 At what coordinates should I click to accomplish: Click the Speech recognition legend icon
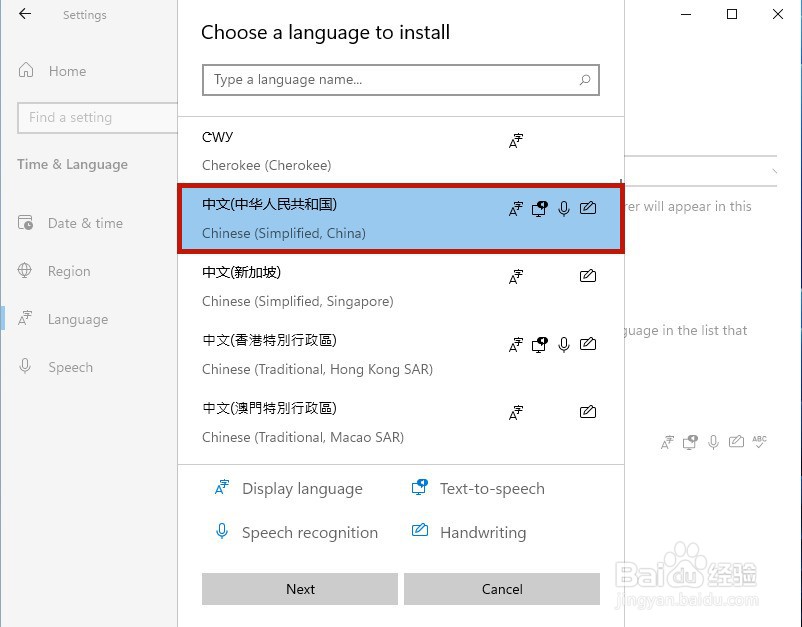(222, 531)
